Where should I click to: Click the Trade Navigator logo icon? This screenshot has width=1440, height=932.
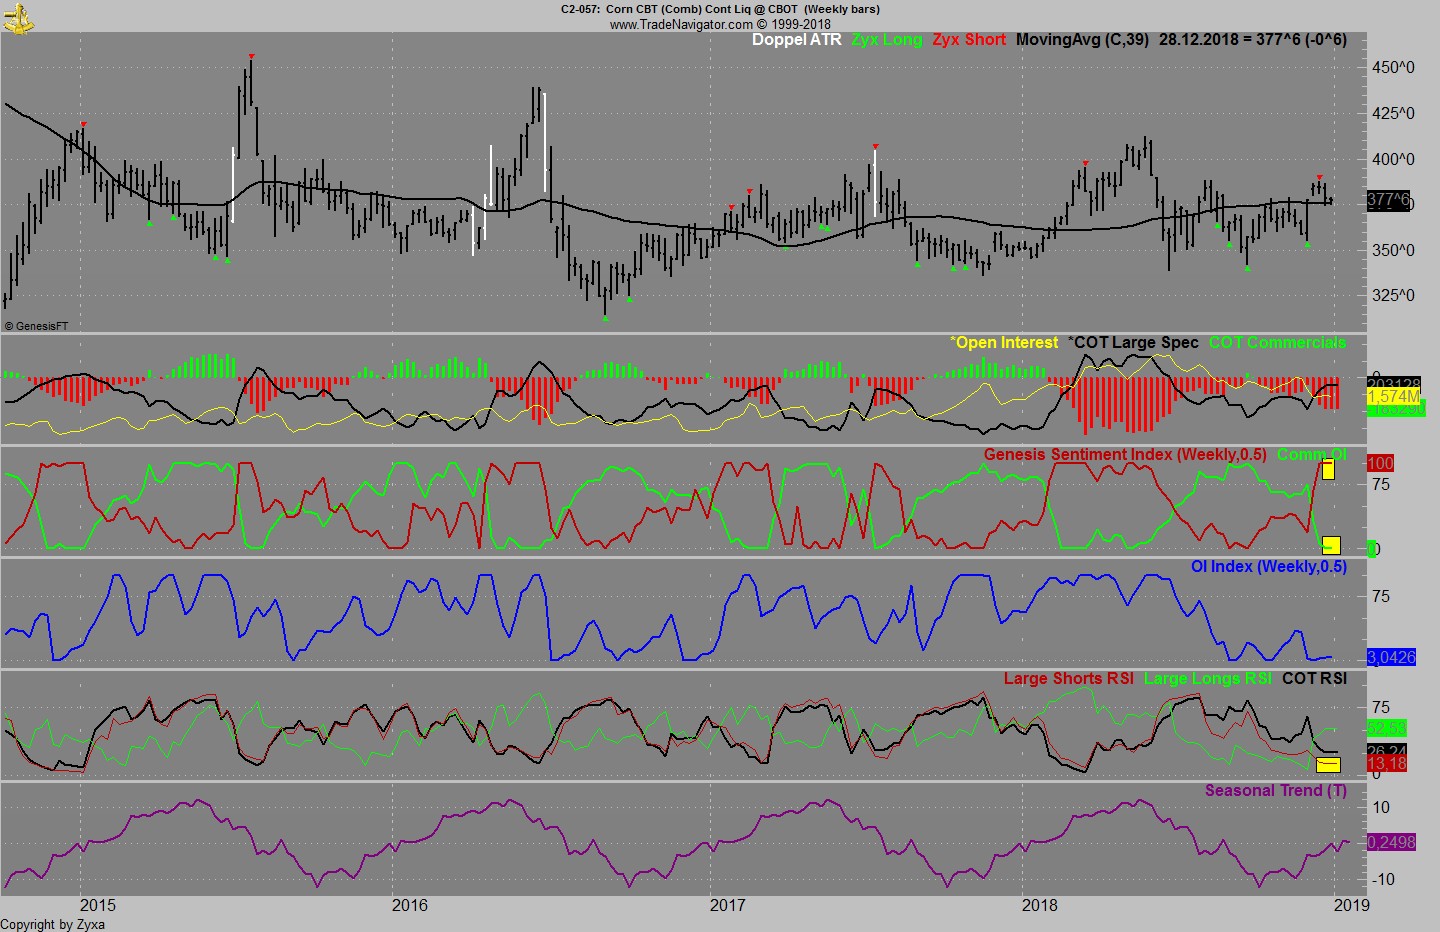click(x=18, y=17)
